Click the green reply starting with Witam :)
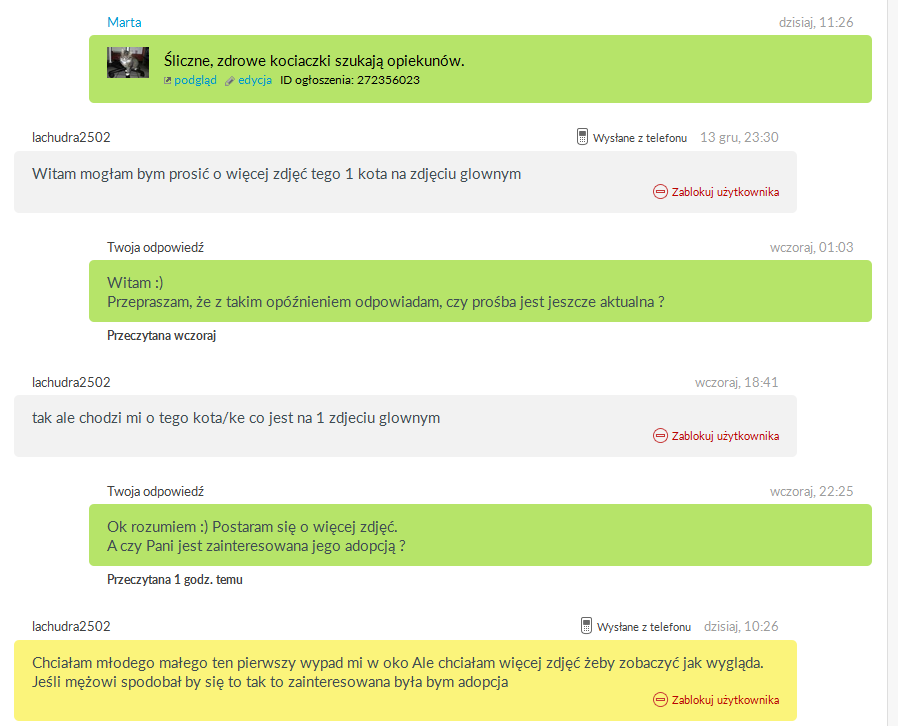 tap(480, 291)
